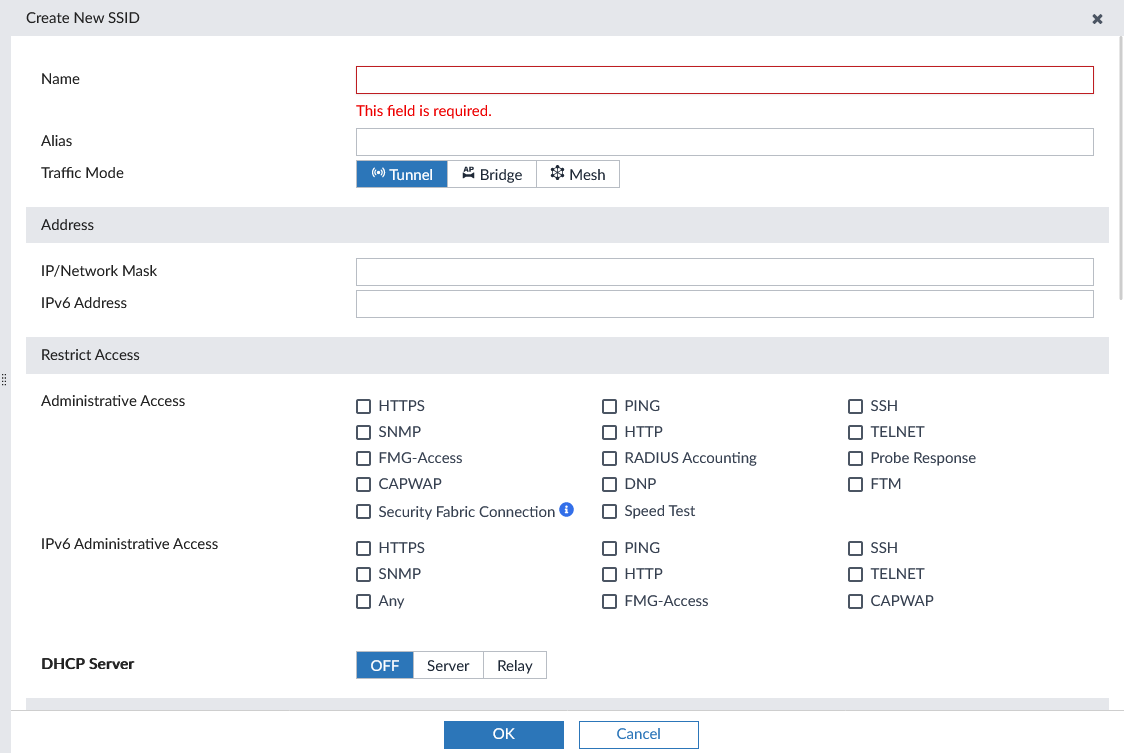Screen dimensions: 1124x753
Task: Click the Security Fabric Connection info icon
Action: pyautogui.click(x=566, y=509)
